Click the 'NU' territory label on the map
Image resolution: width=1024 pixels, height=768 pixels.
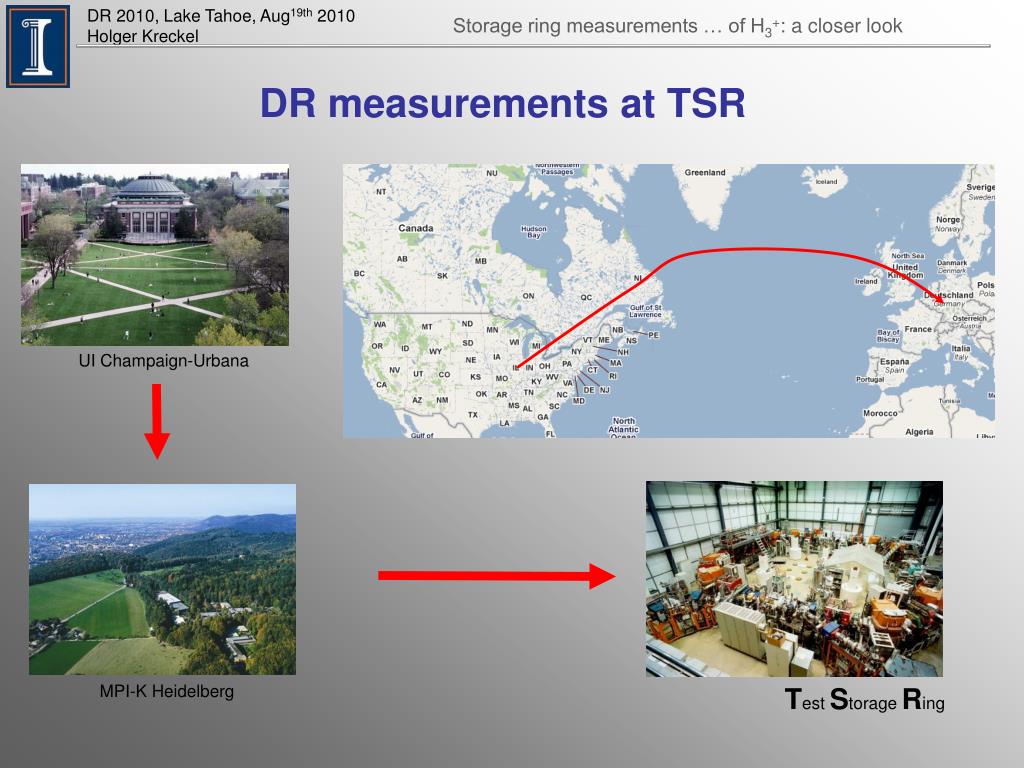[x=492, y=173]
